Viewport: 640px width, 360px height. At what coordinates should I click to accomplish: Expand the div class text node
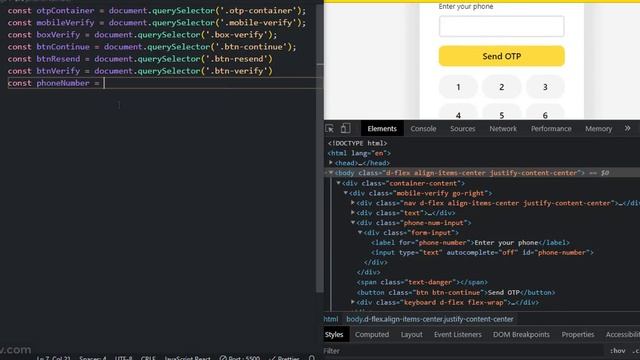click(x=353, y=213)
